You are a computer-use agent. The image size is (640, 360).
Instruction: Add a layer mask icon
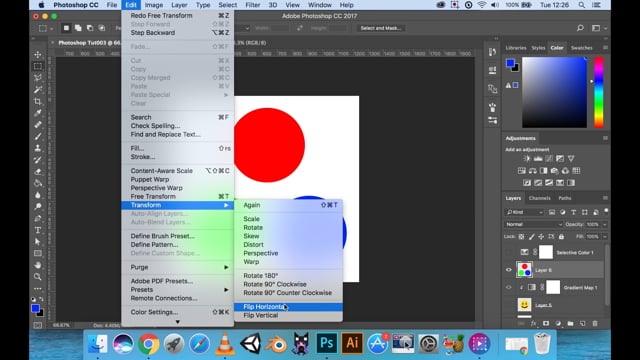pos(546,323)
